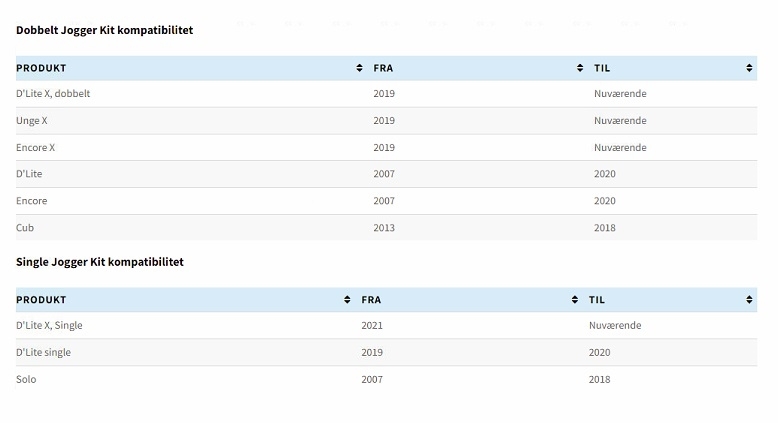Click TIL header in Dobbelt Jogger table

click(x=602, y=68)
